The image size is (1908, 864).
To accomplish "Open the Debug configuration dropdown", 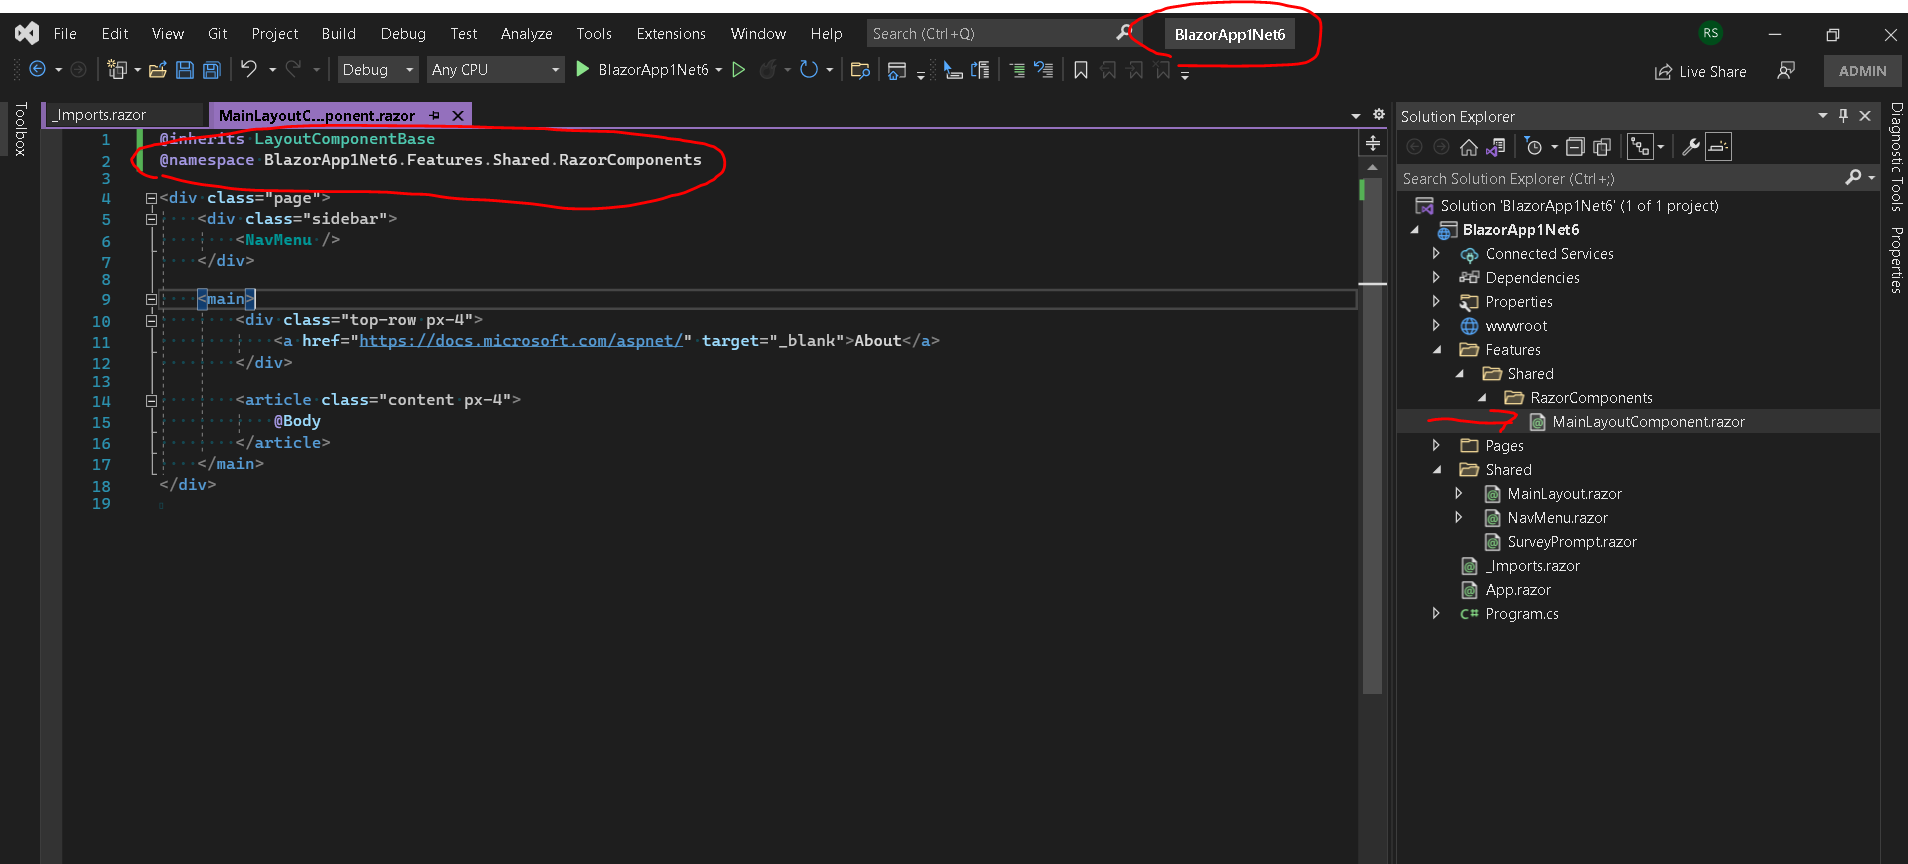I will click(x=378, y=69).
